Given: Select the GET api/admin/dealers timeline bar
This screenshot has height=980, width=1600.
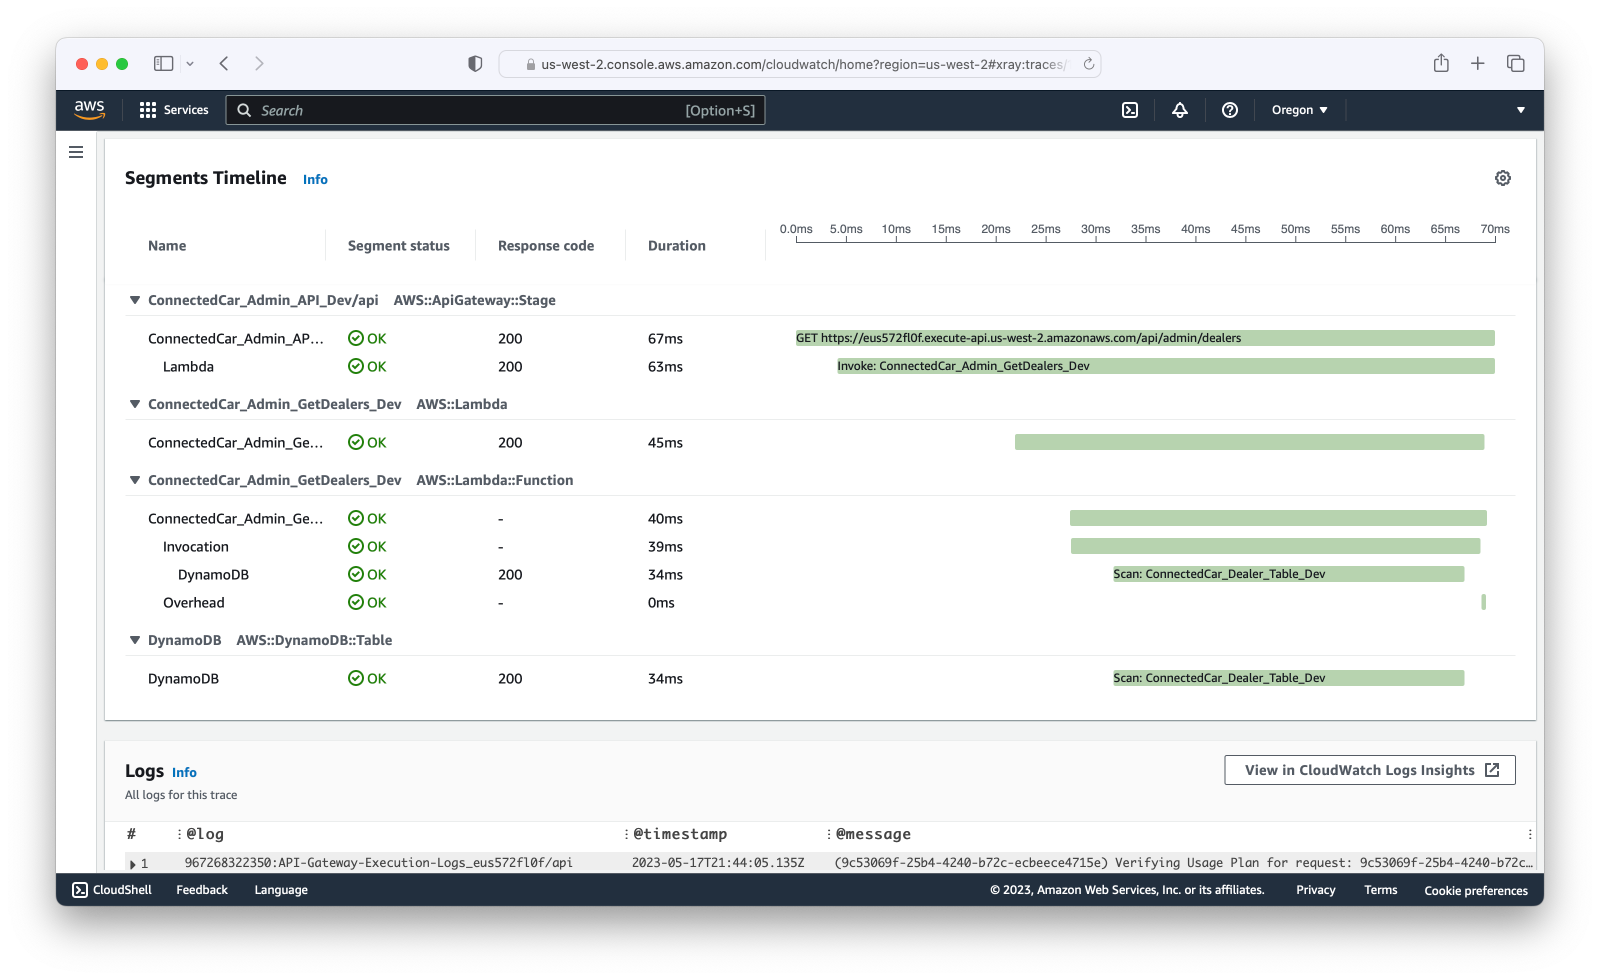Looking at the screenshot, I should tap(1145, 338).
